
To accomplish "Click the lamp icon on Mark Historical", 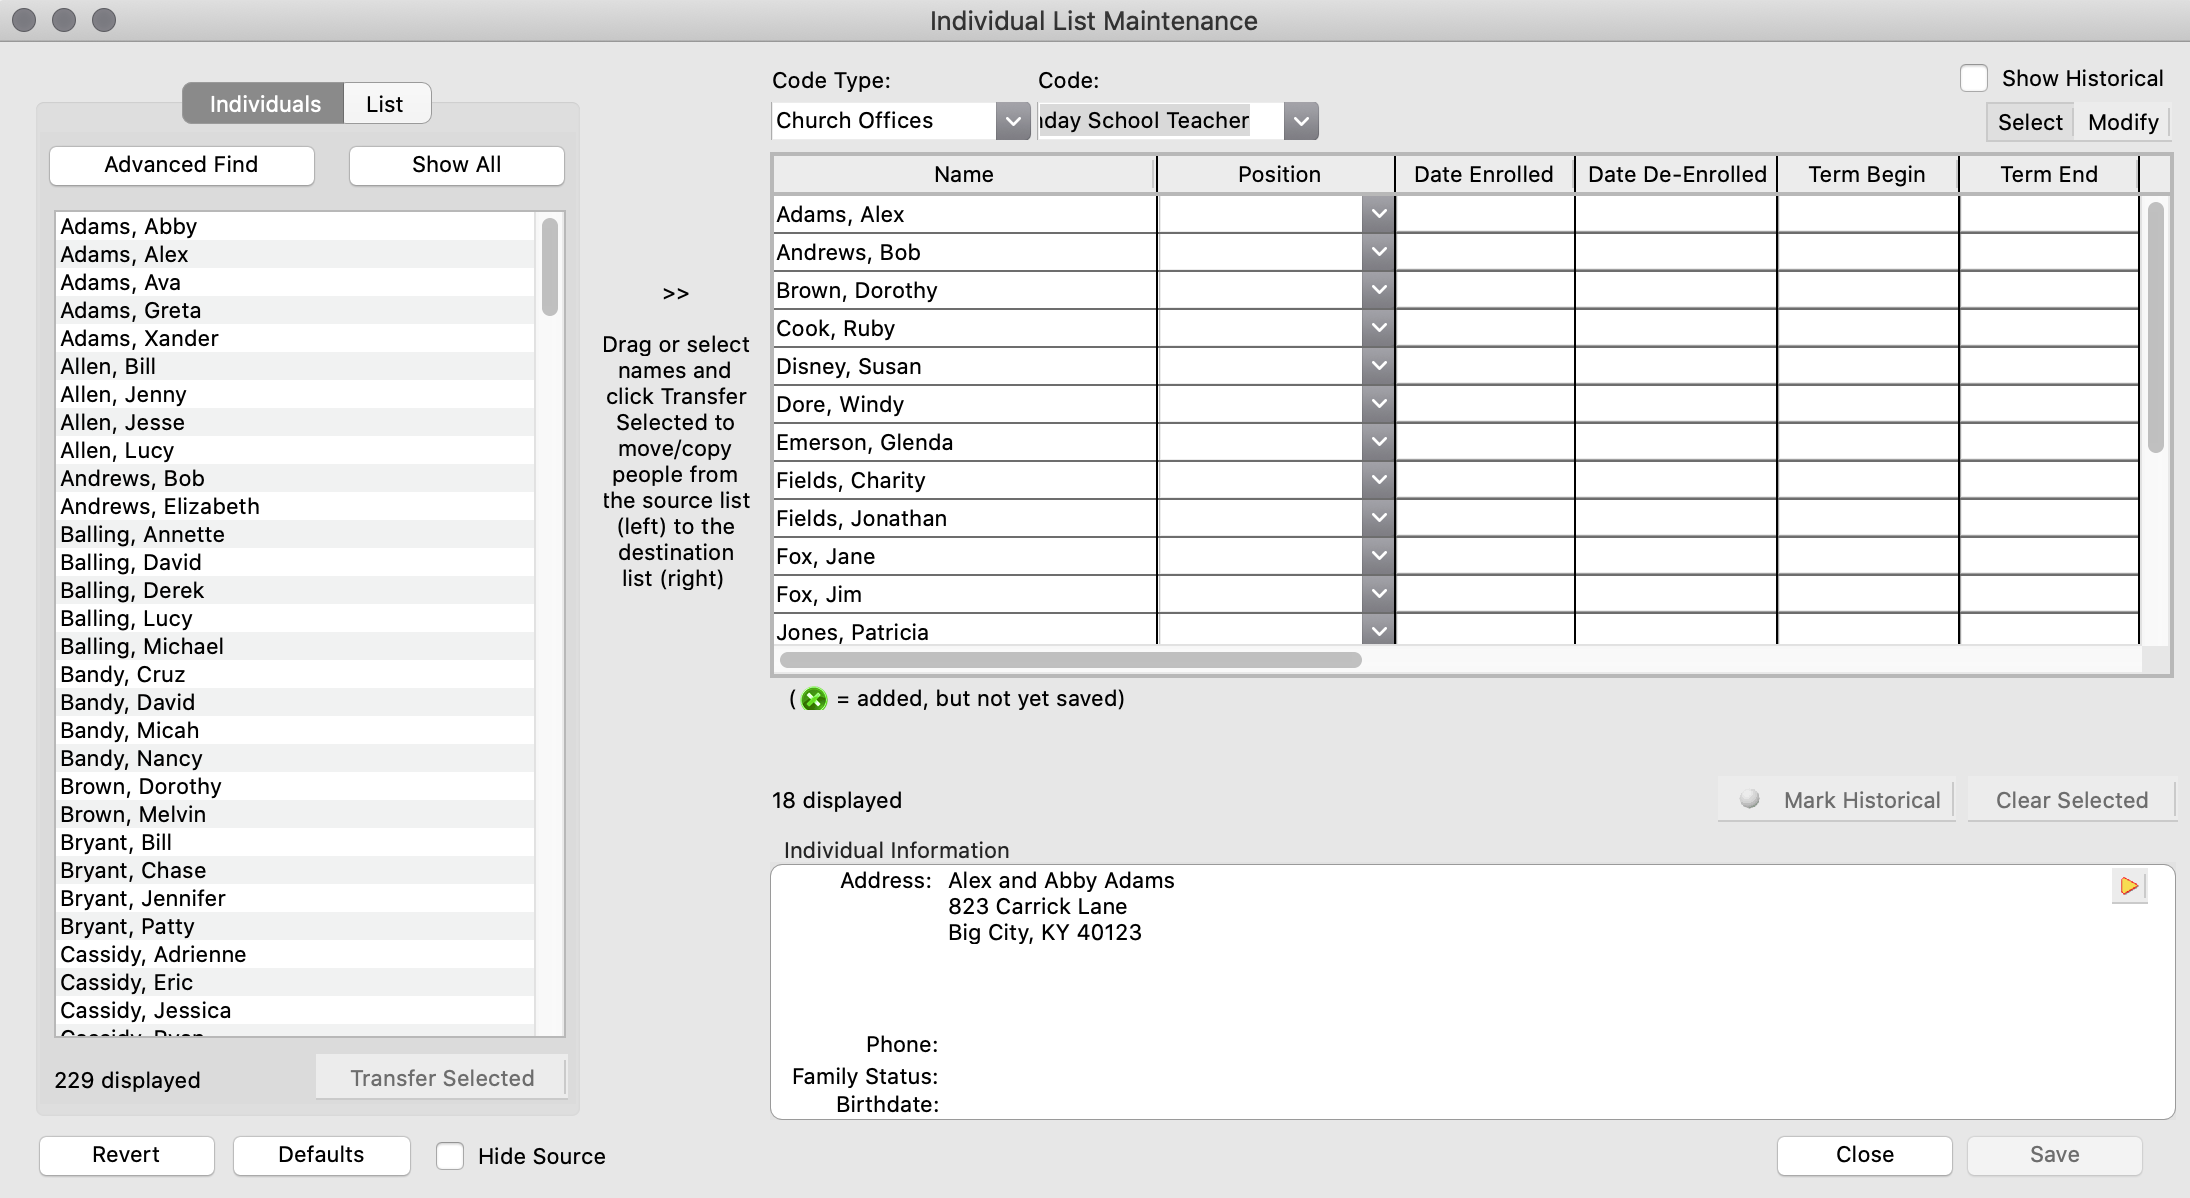I will click(1750, 799).
